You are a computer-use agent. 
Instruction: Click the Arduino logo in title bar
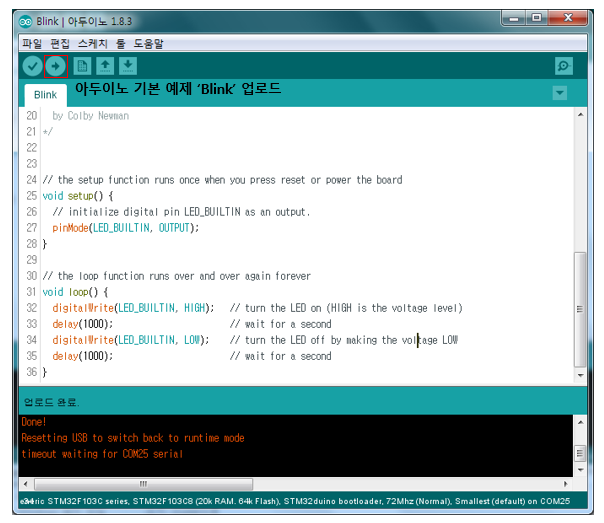coord(25,22)
